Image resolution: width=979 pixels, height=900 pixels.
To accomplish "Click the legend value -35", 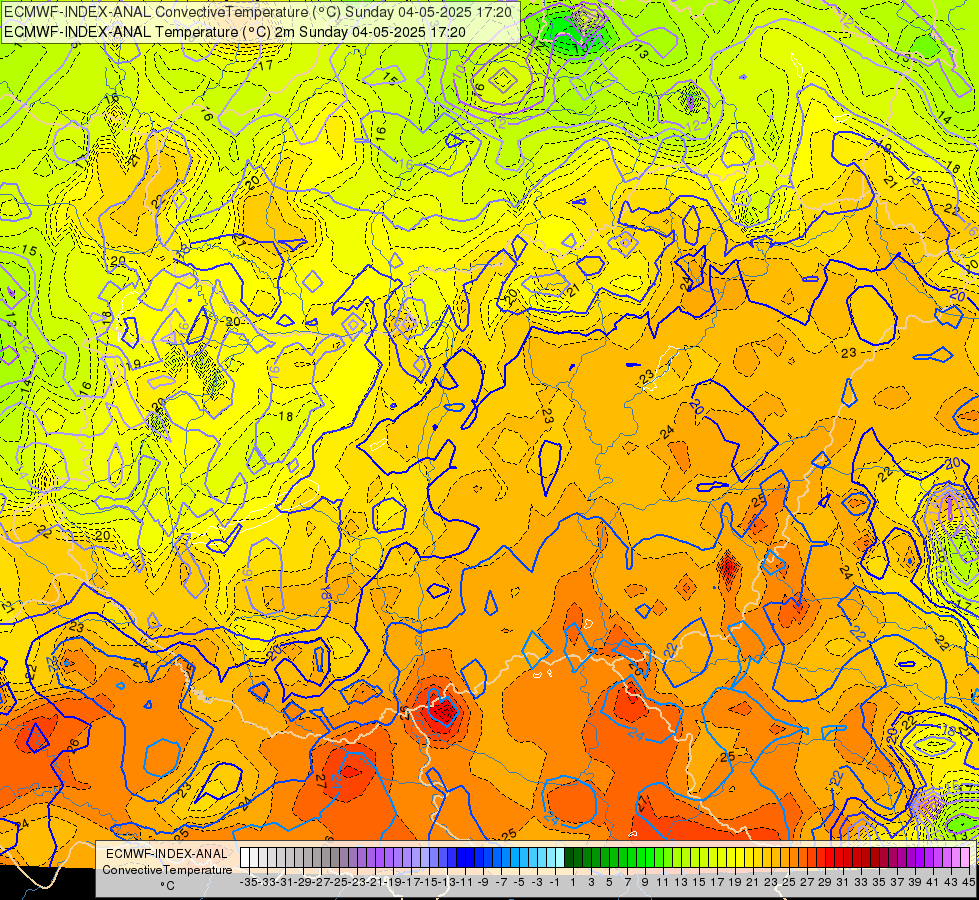I will pyautogui.click(x=248, y=882).
